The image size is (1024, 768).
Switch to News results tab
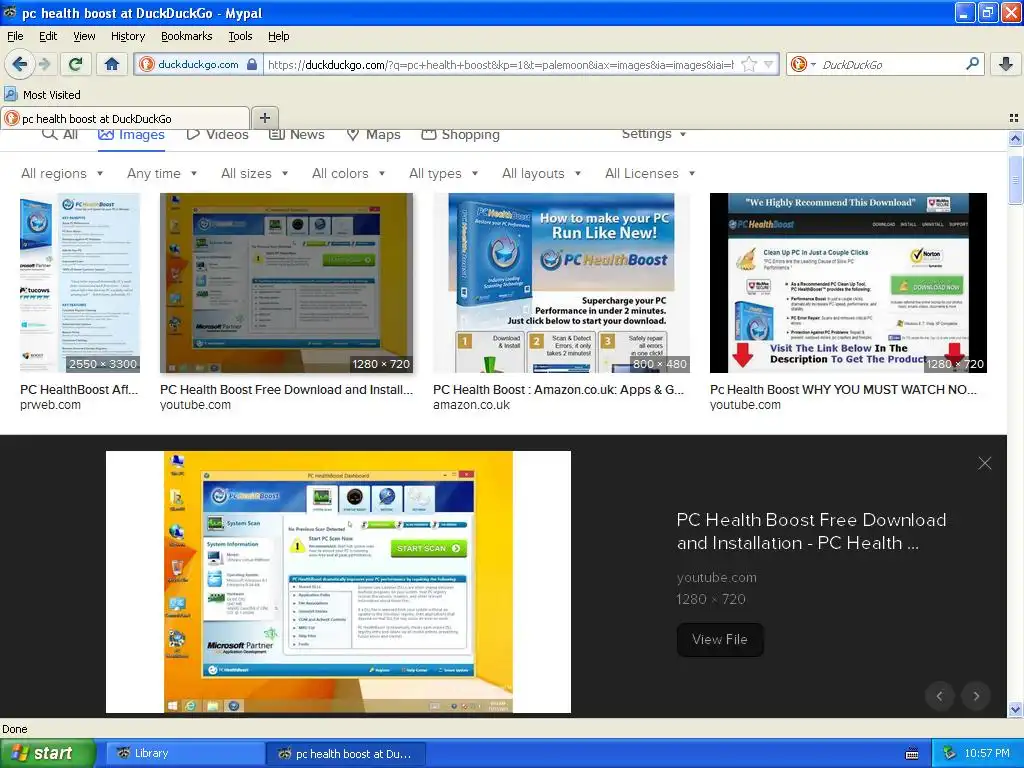click(x=297, y=135)
